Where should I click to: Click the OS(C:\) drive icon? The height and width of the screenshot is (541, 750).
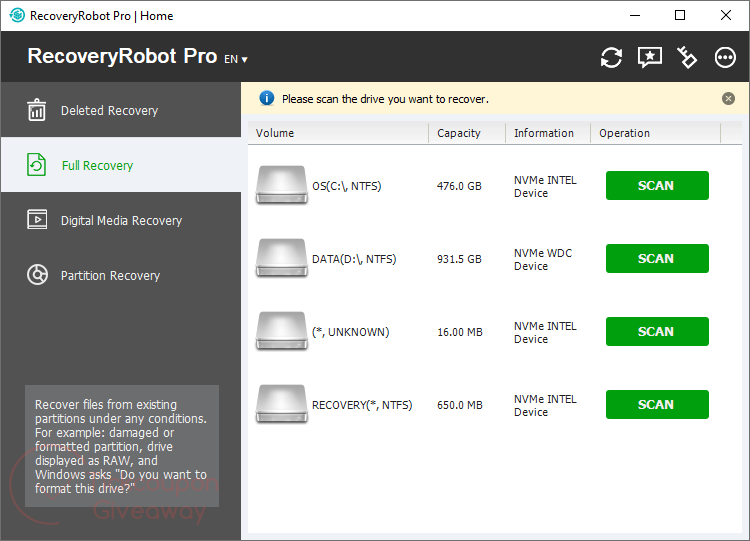[281, 185]
